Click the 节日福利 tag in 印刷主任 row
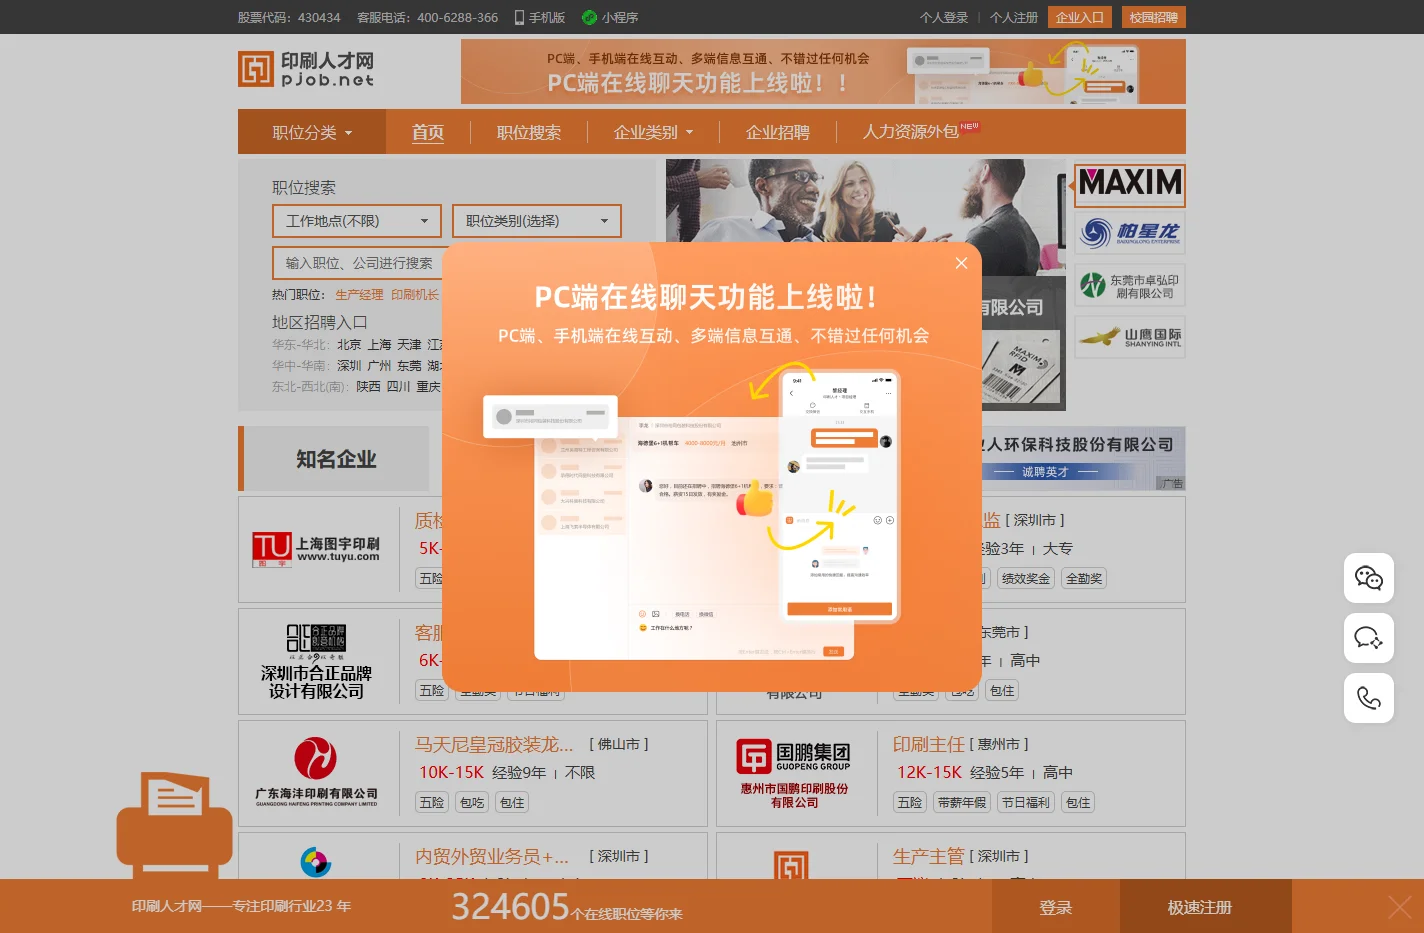The height and width of the screenshot is (933, 1424). tap(1026, 802)
